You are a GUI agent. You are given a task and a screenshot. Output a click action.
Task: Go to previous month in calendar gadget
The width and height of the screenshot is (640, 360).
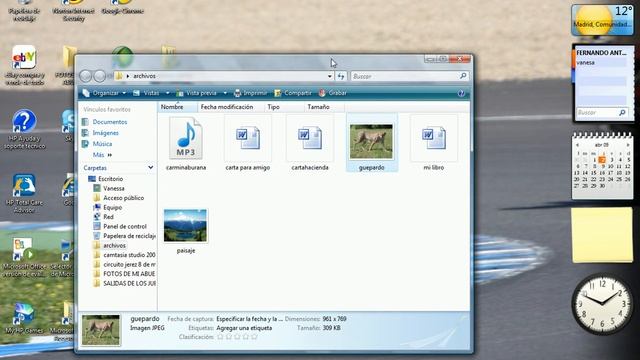point(578,145)
